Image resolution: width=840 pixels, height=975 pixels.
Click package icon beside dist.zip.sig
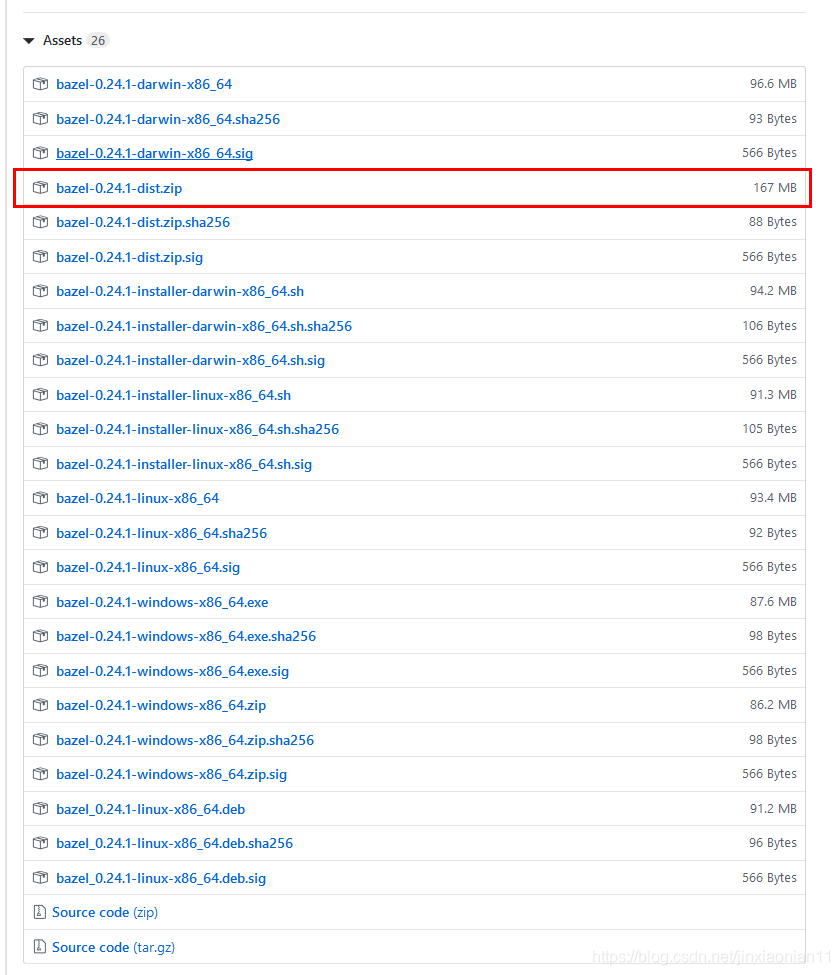40,256
